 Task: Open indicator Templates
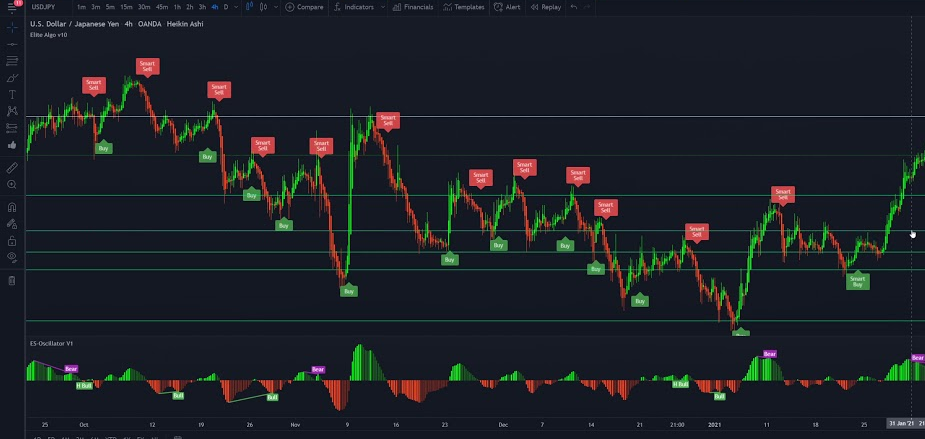pos(464,7)
